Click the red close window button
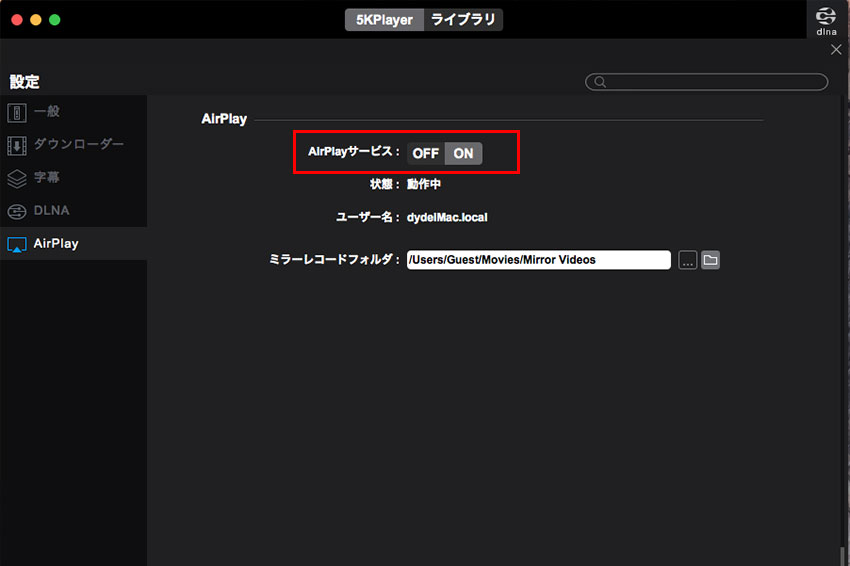Image resolution: width=850 pixels, height=566 pixels. 17,20
